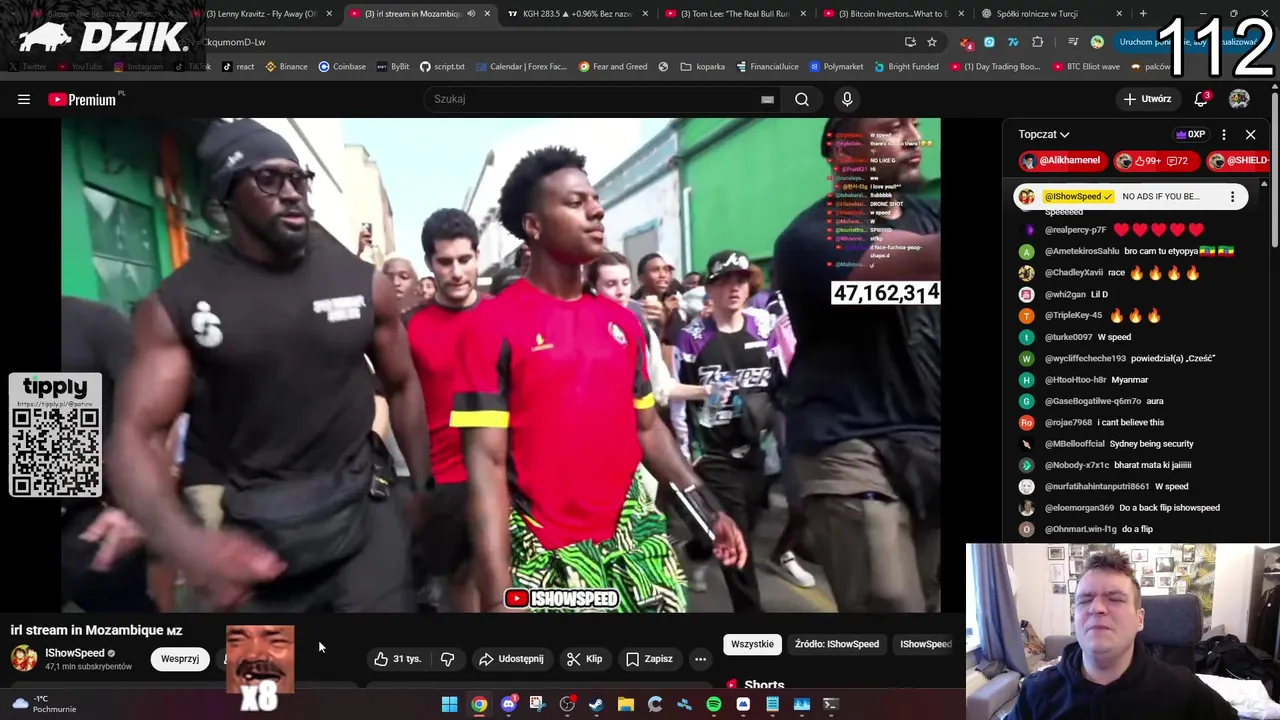
Task: Open the Binance bookmark
Action: (286, 67)
